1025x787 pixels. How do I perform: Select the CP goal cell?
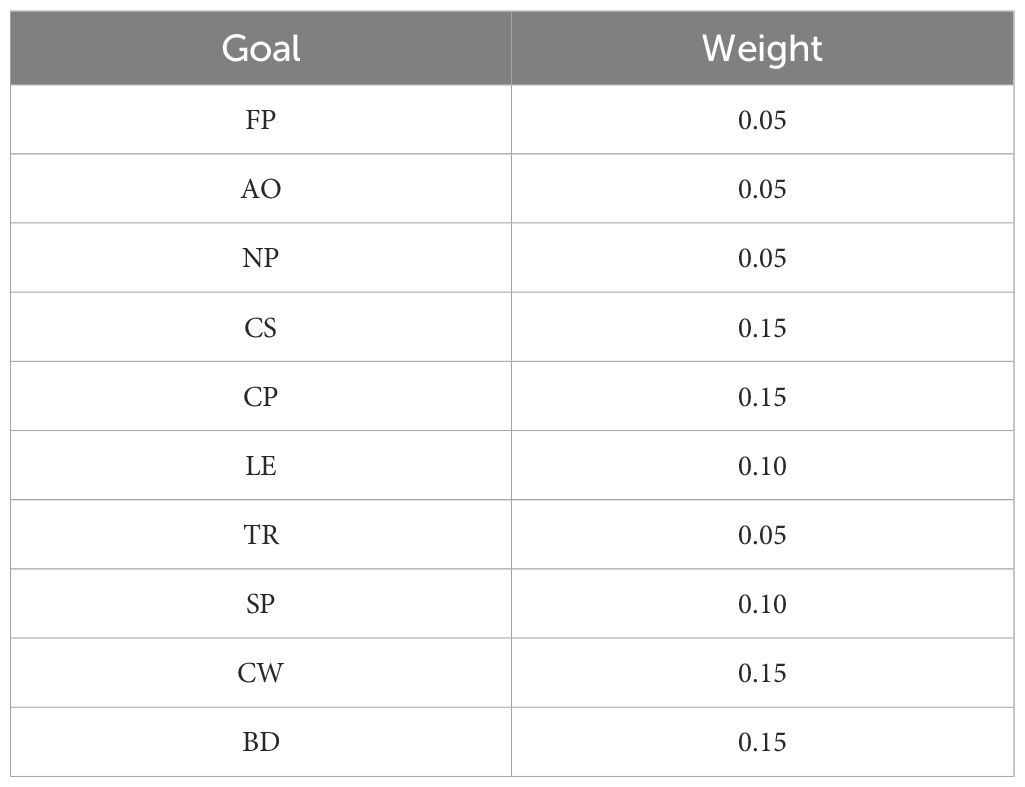(x=261, y=396)
